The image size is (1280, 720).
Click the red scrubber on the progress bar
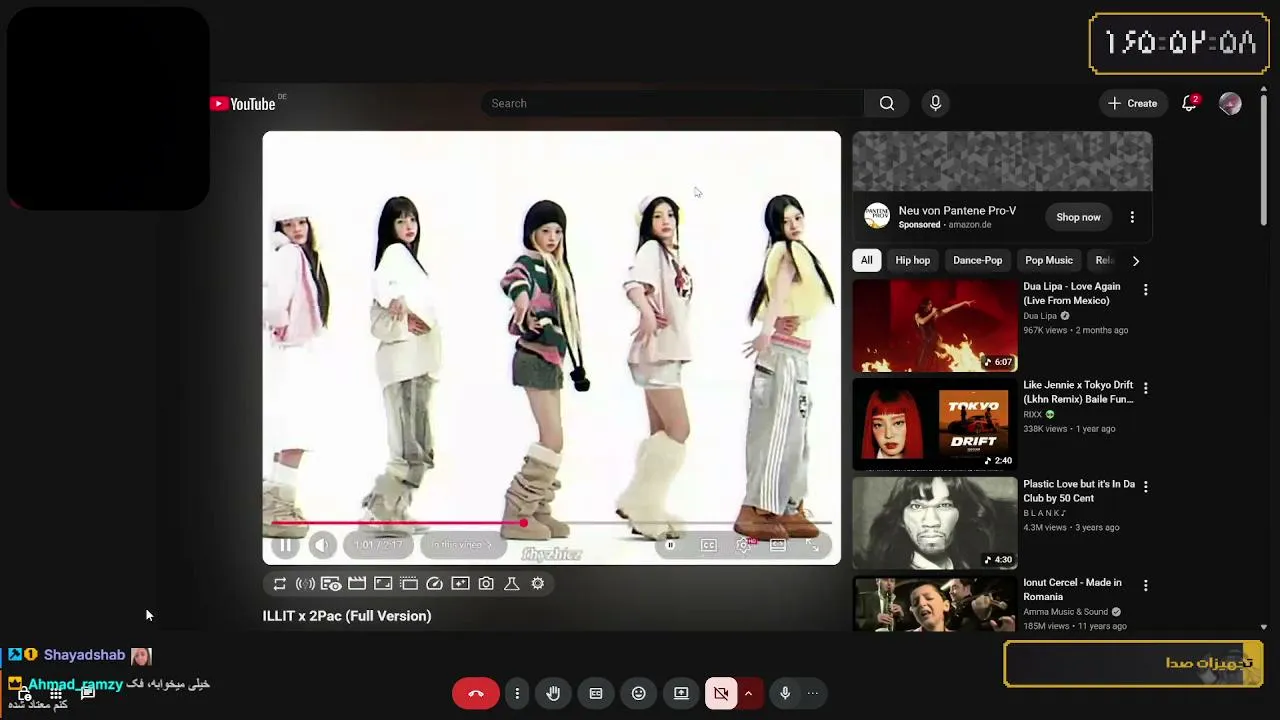[523, 523]
